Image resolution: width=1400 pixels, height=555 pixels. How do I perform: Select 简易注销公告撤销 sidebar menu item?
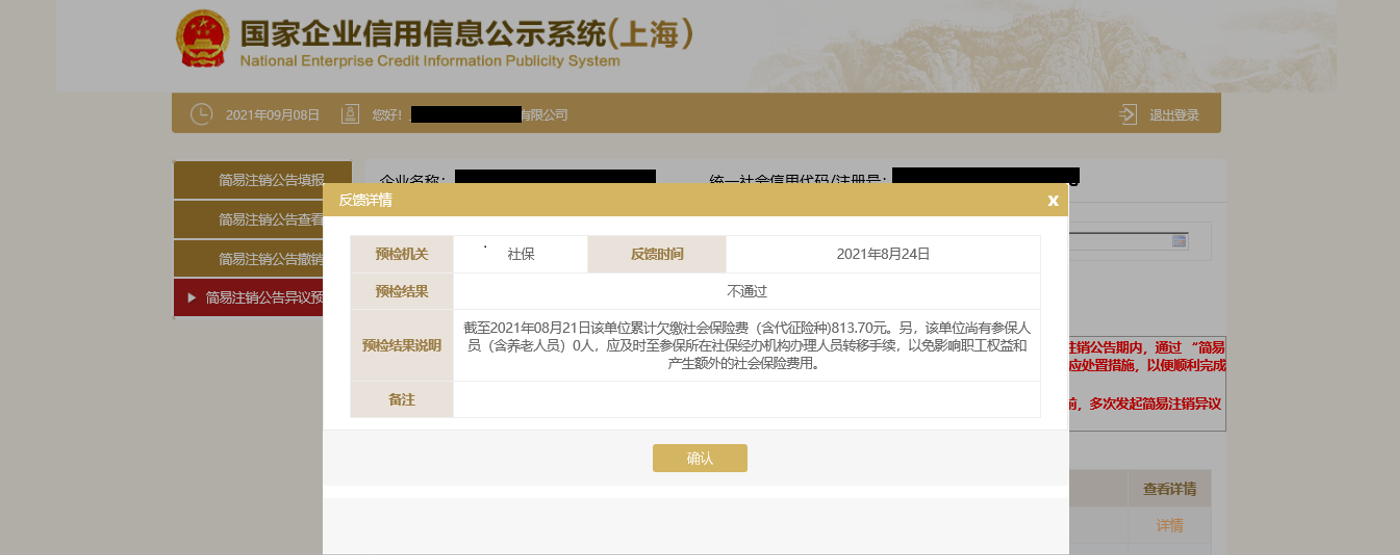click(x=270, y=259)
